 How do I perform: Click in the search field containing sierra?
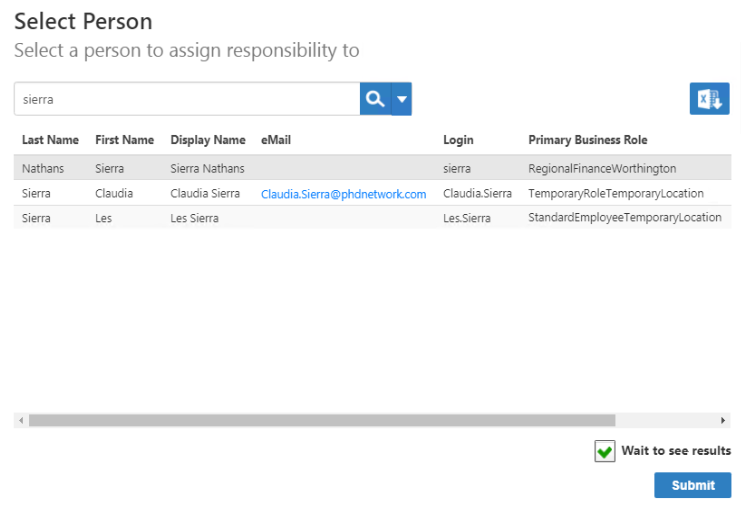point(187,99)
